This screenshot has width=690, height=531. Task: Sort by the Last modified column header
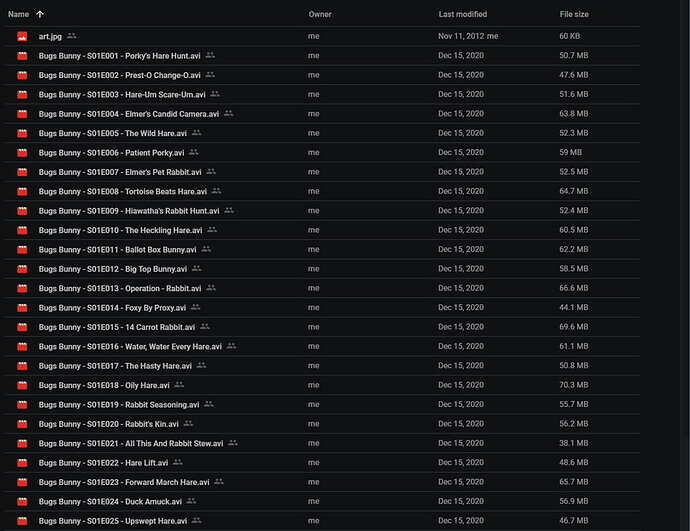click(x=463, y=14)
